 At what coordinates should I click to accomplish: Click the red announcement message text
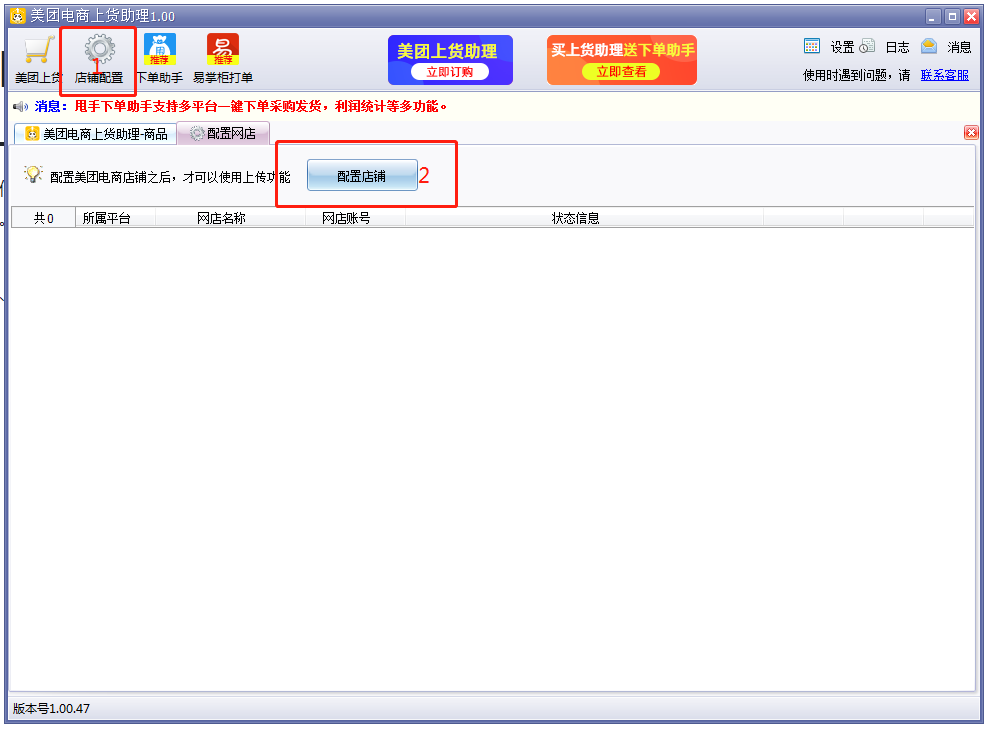pos(261,106)
